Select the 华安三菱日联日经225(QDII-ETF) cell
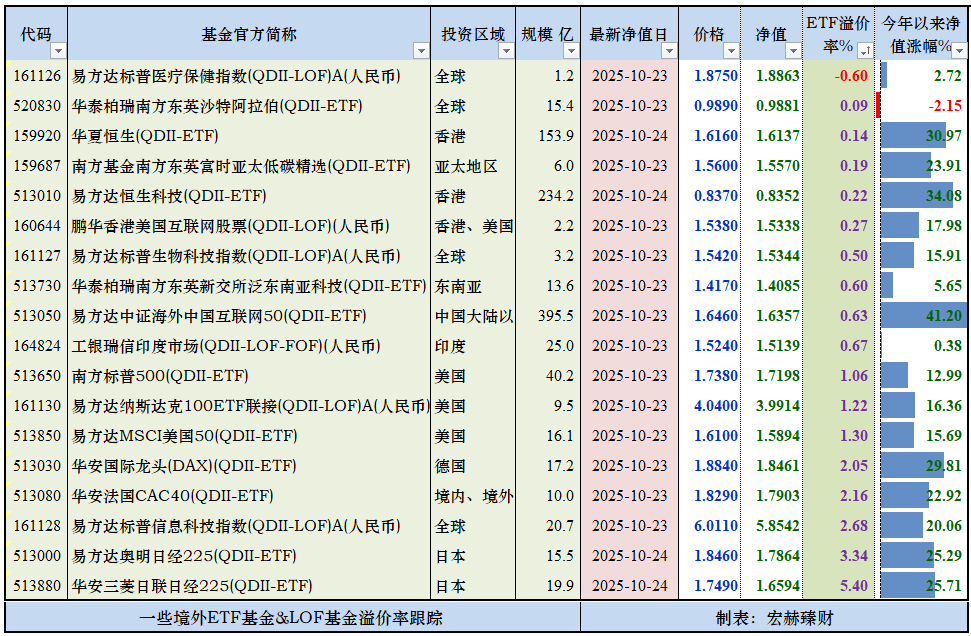 tap(249, 585)
